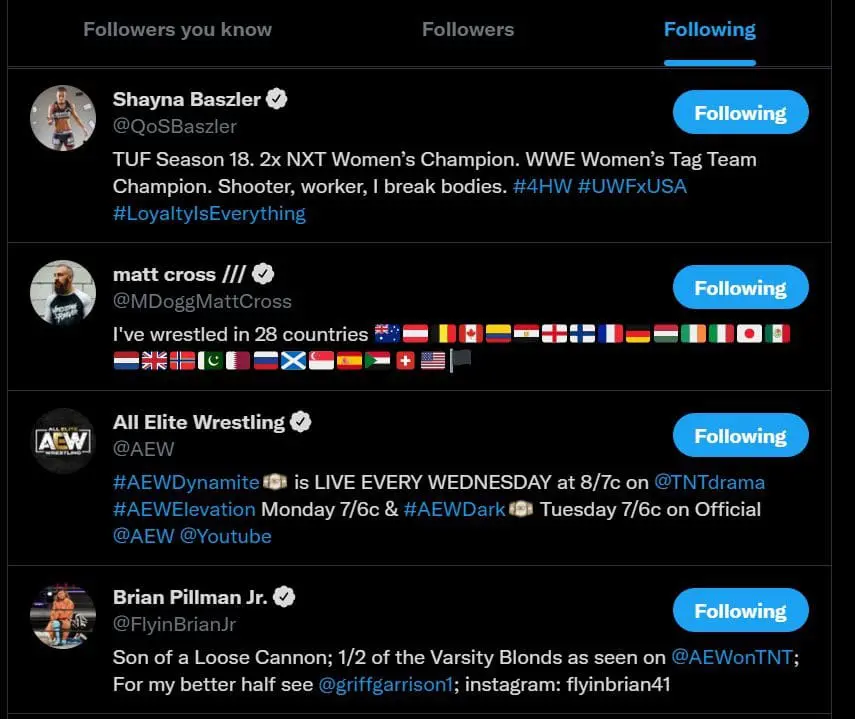Click matt cross's profile avatar
The height and width of the screenshot is (719, 855).
tap(63, 292)
